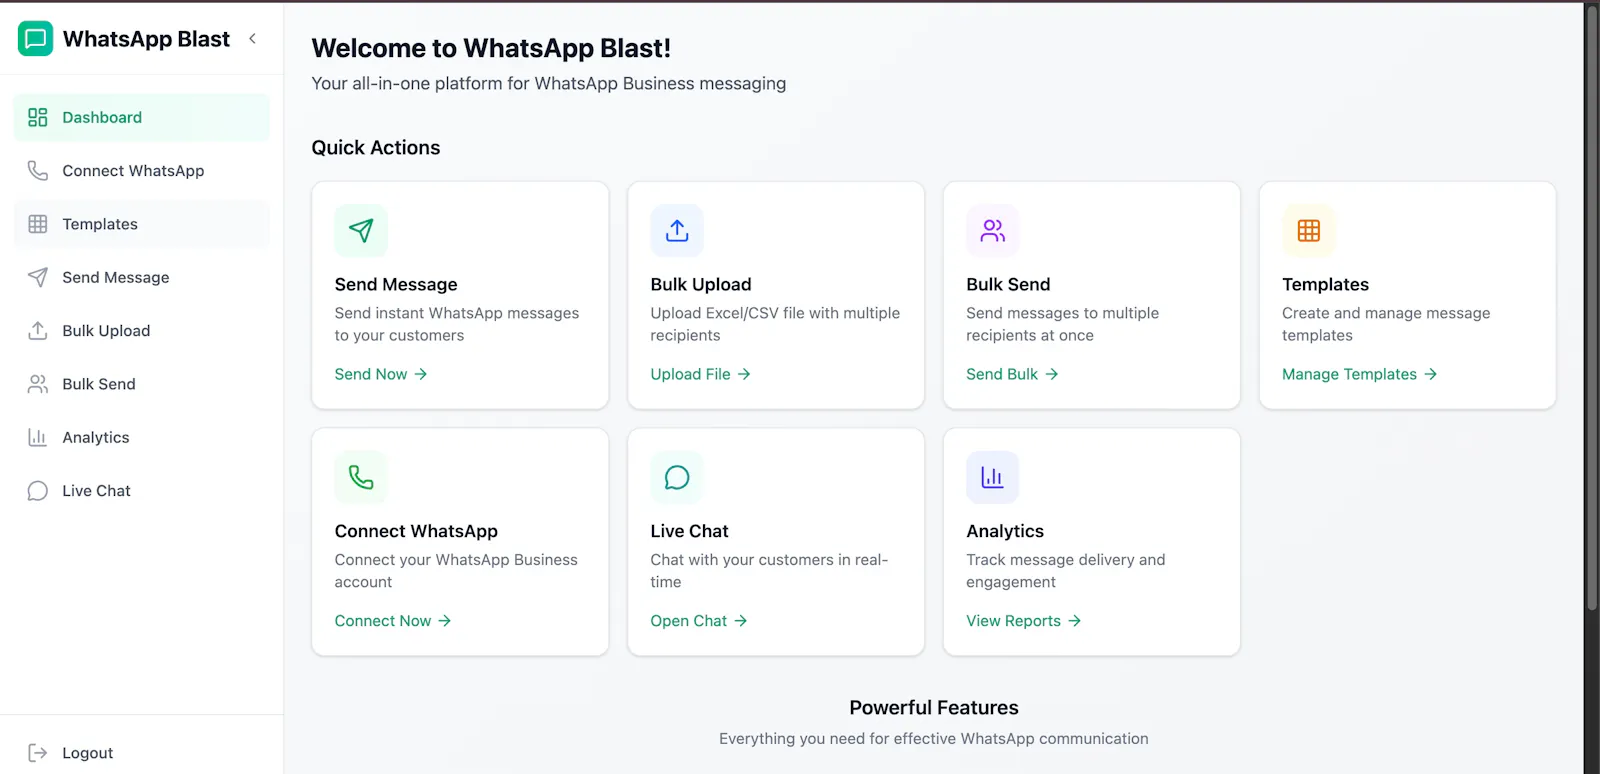Click the bar chart icon beside Analytics in sidebar
This screenshot has height=774, width=1600.
(x=38, y=437)
